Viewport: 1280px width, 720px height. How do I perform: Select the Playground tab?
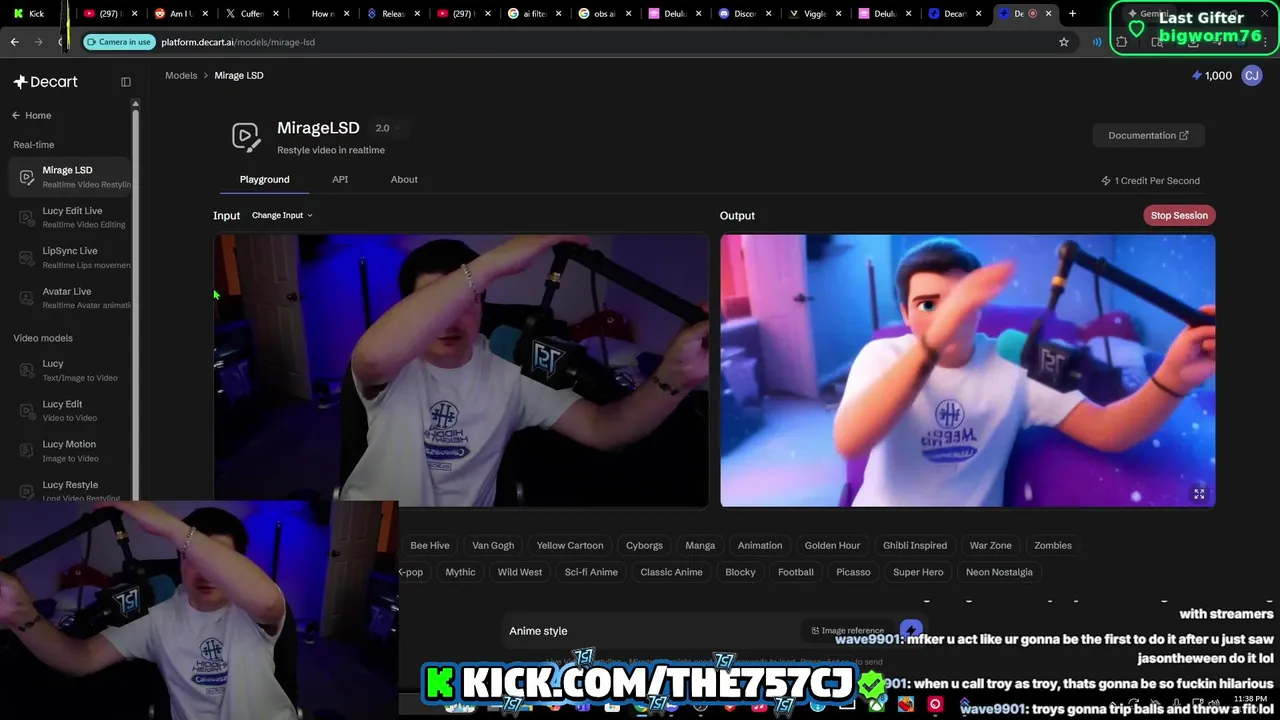(x=264, y=179)
